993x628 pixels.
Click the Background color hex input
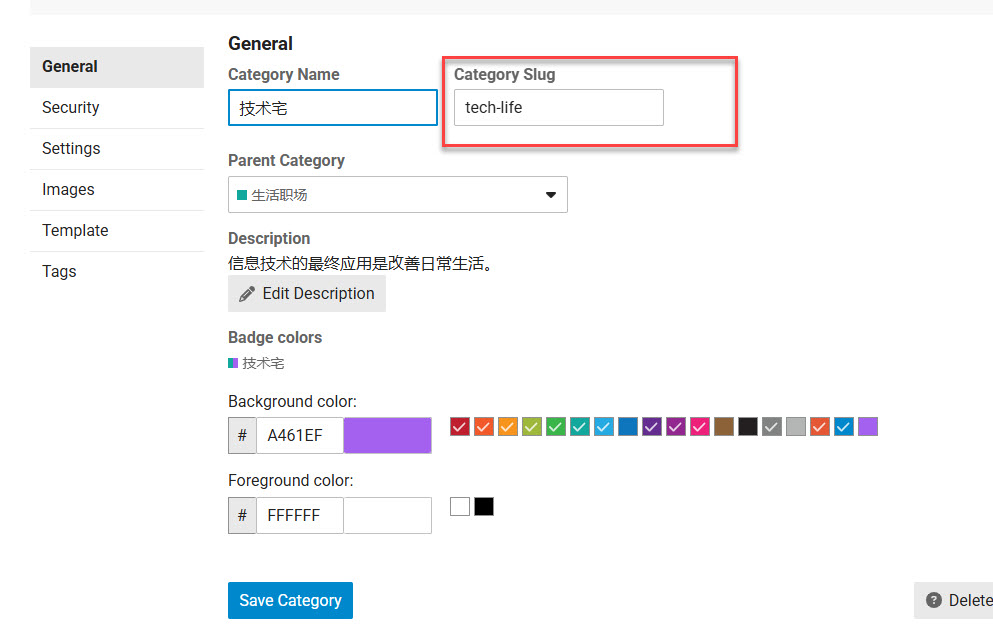tap(299, 436)
